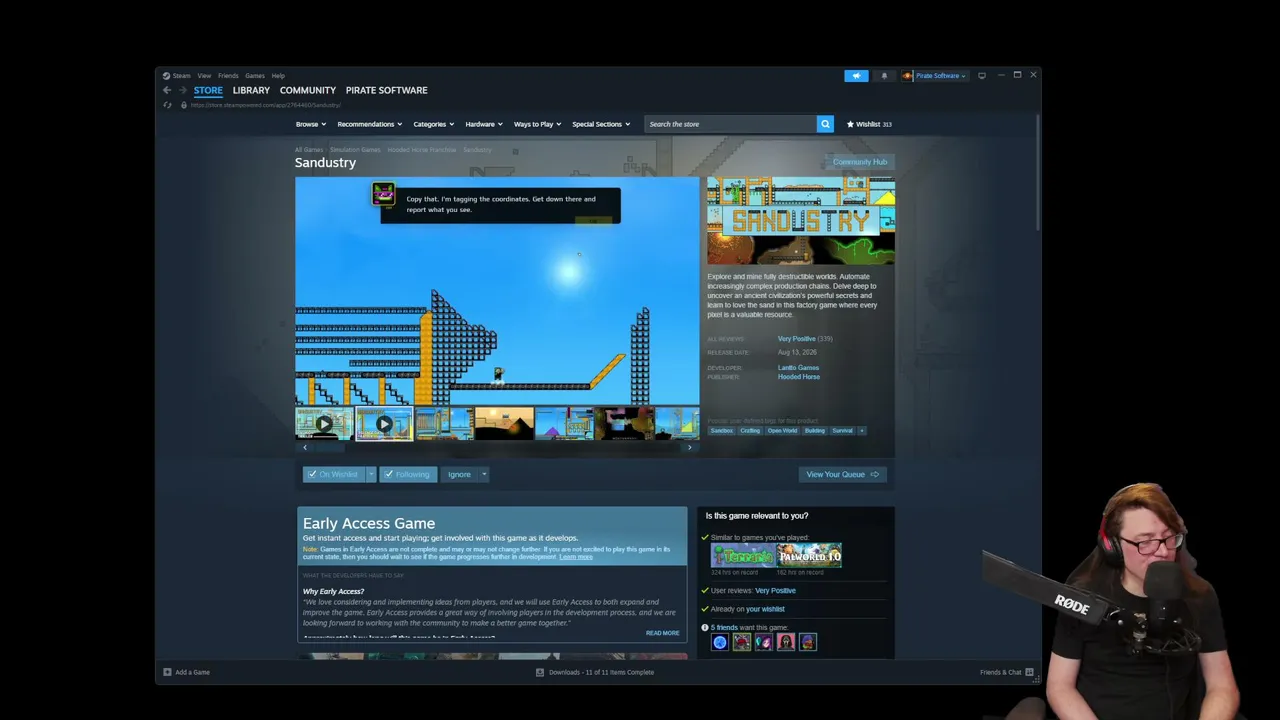Toggle the On Wishlist button
The height and width of the screenshot is (720, 1280).
(334, 474)
